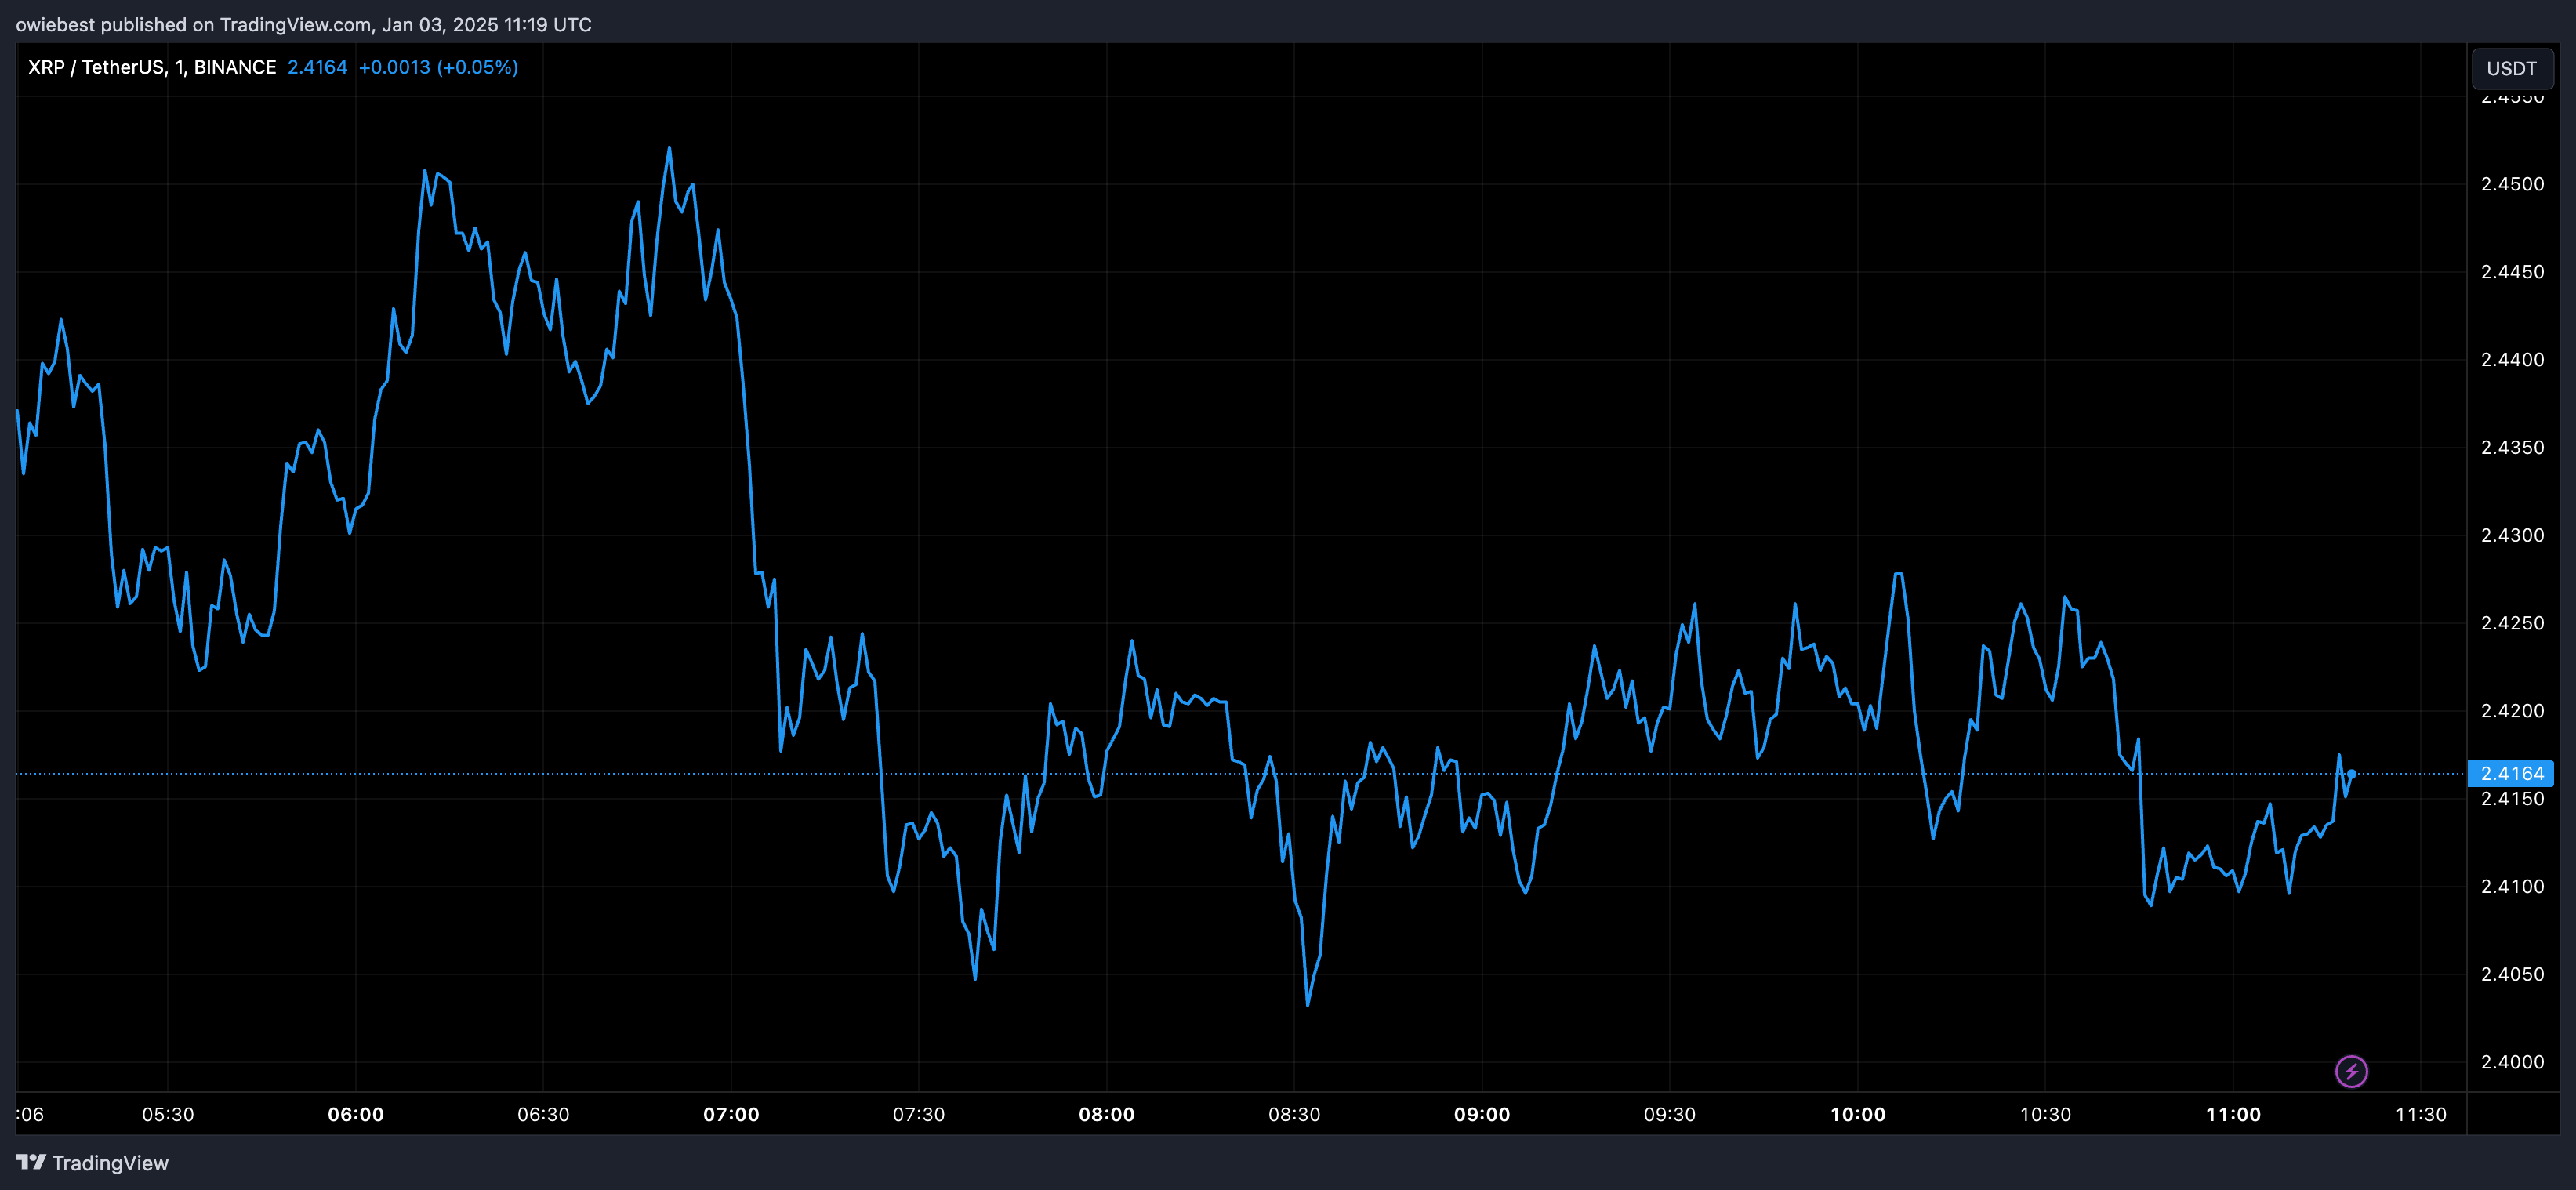Click the 2.4000 price axis label
The height and width of the screenshot is (1190, 2576).
click(x=2512, y=1062)
